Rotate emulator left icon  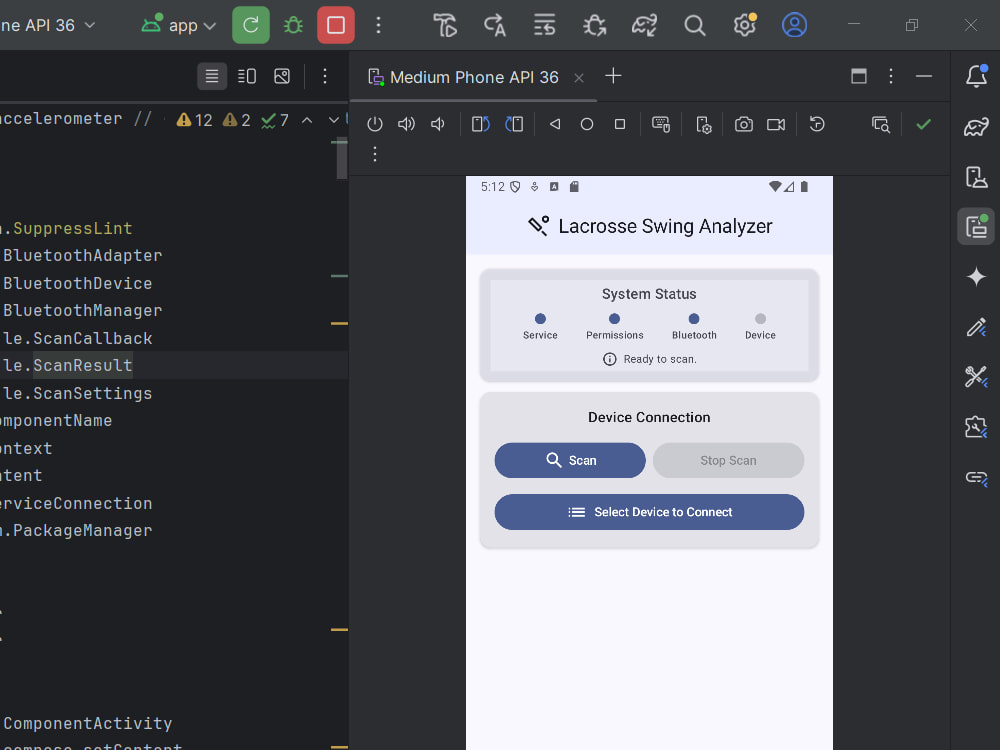tap(480, 124)
